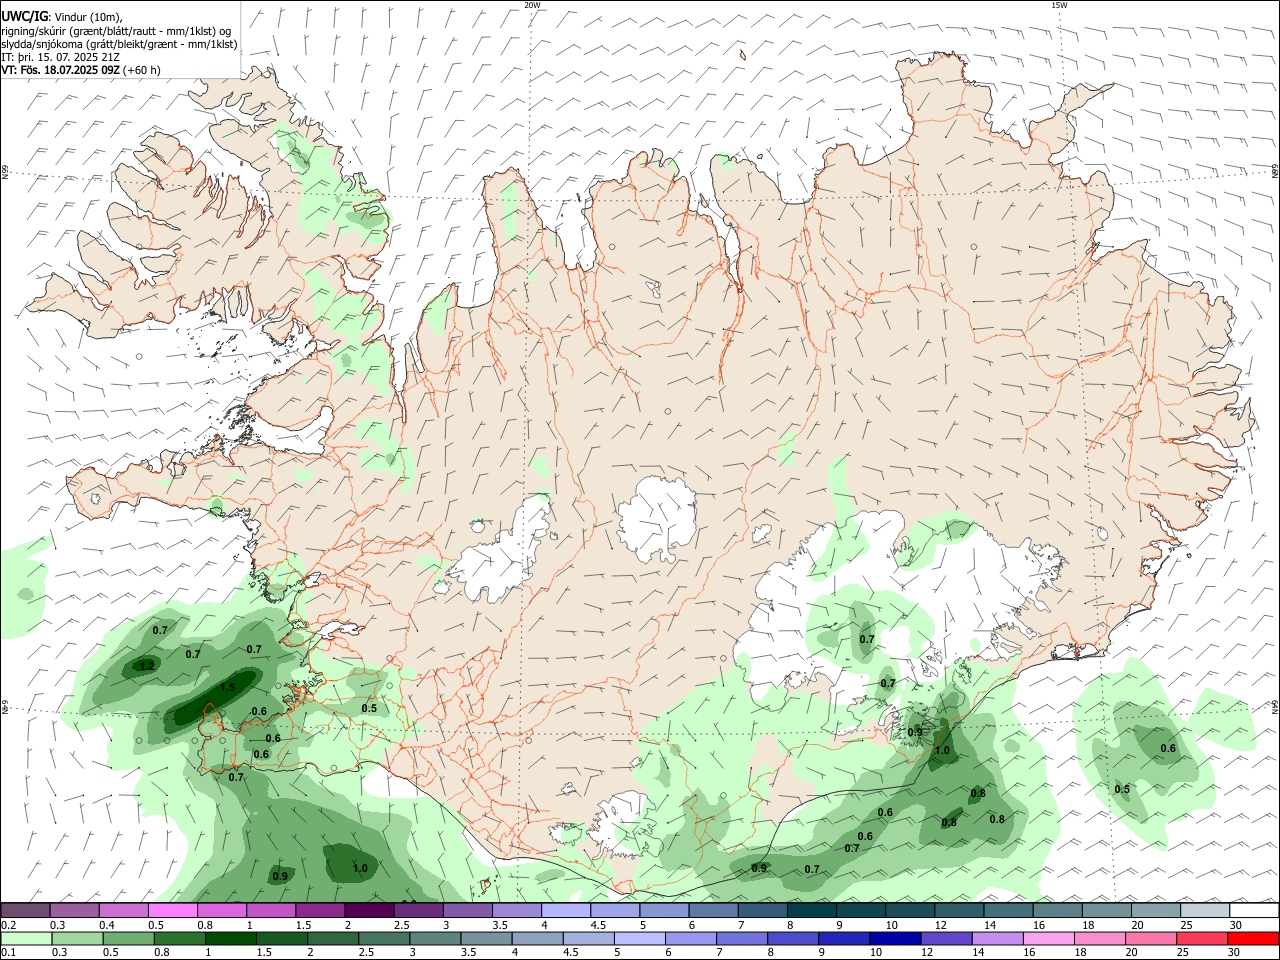This screenshot has height=960, width=1280.
Task: Click the upper-scale swatch between 1.5 and 2
Action: click(x=320, y=910)
